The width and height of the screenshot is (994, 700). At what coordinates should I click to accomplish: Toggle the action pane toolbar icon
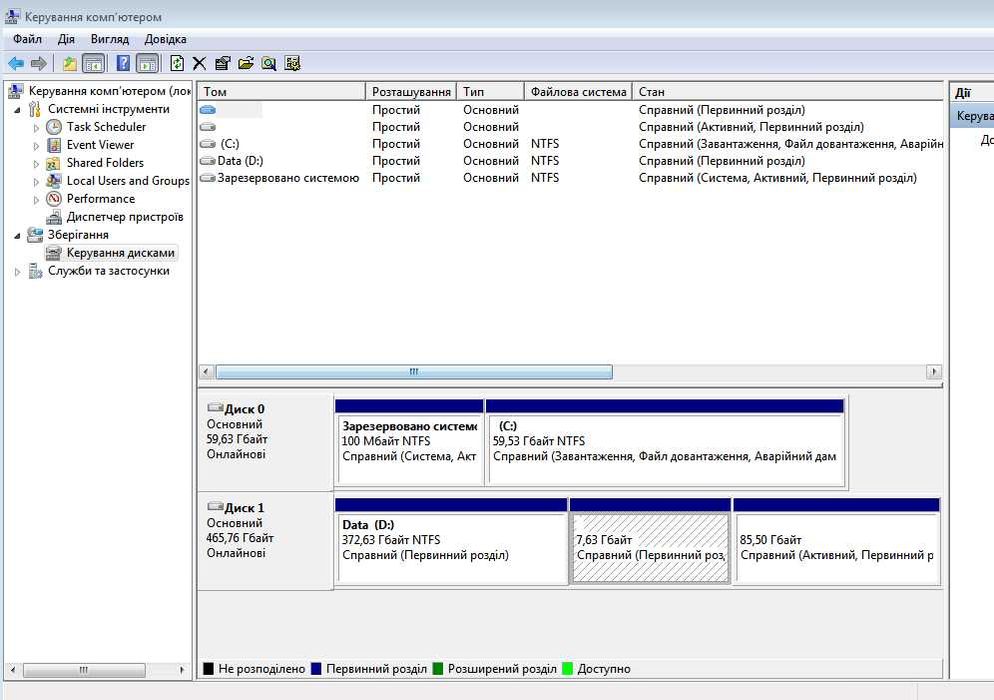147,63
